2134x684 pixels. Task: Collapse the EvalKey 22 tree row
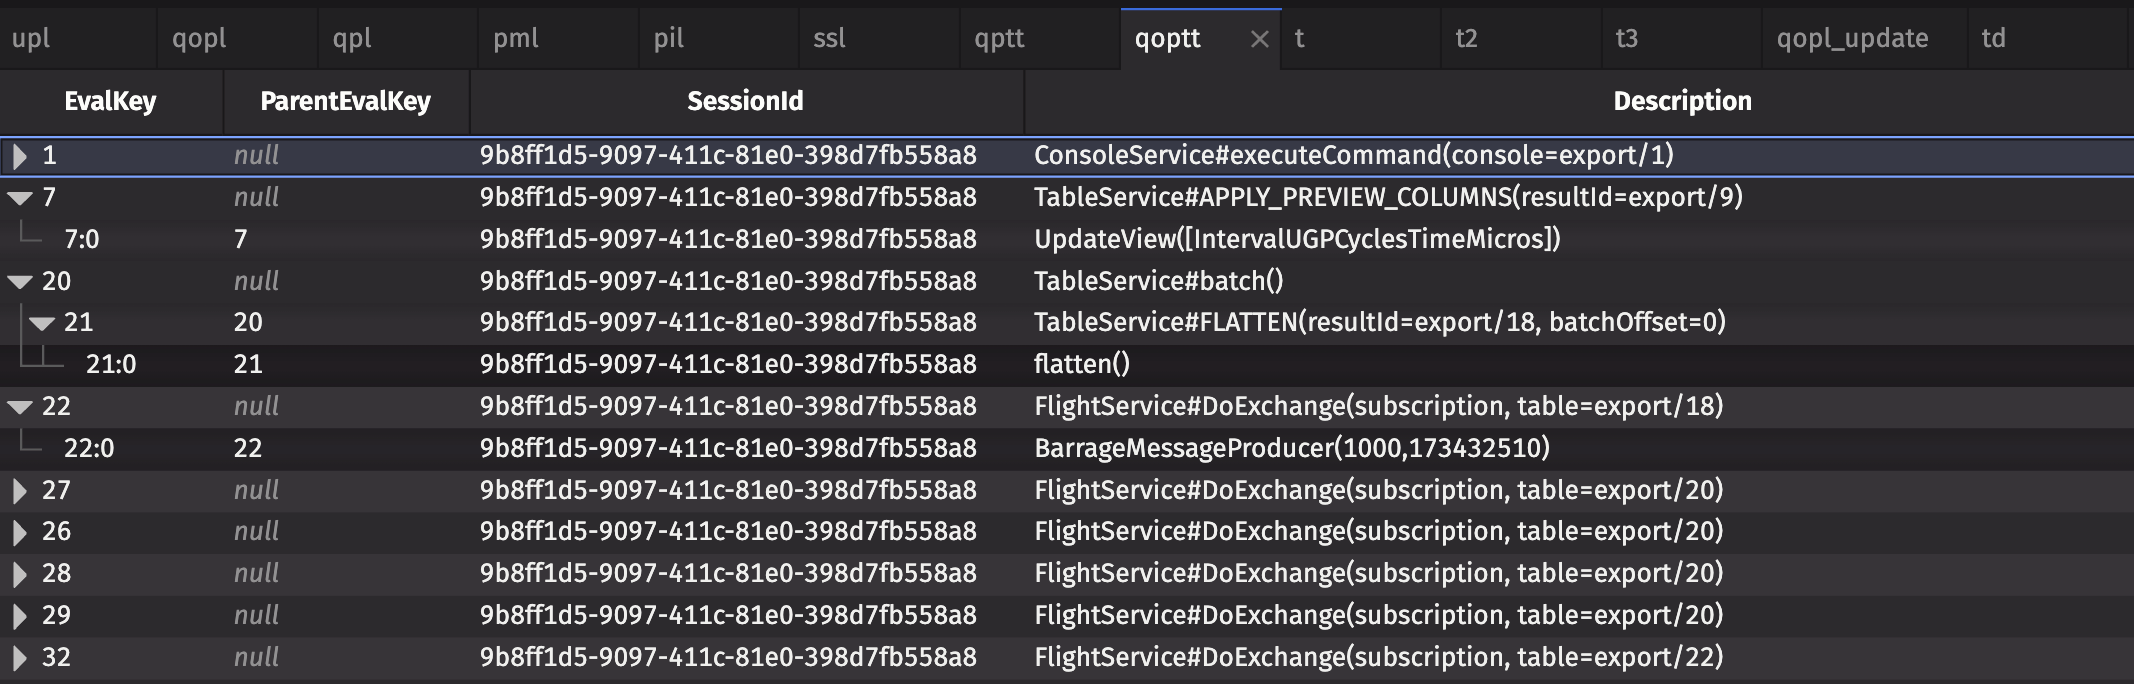tap(20, 407)
